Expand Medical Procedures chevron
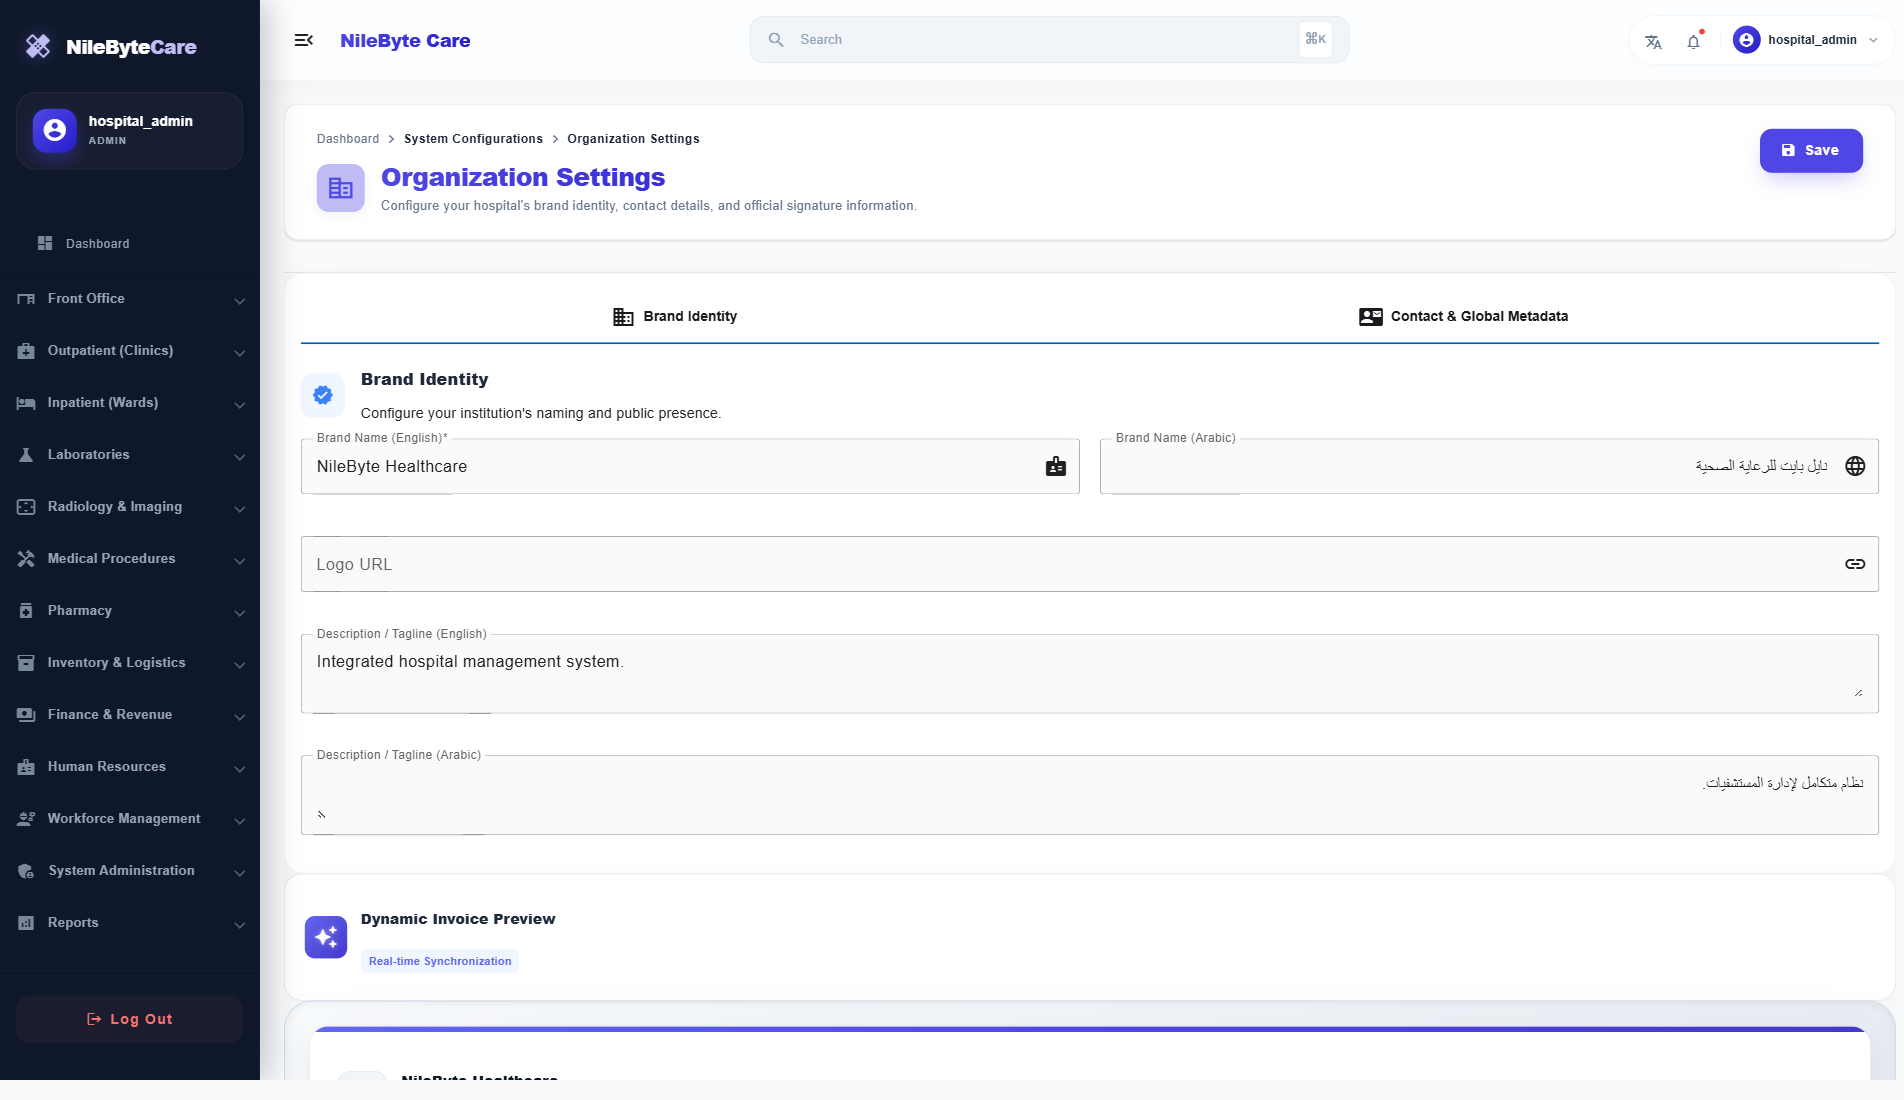 click(239, 560)
